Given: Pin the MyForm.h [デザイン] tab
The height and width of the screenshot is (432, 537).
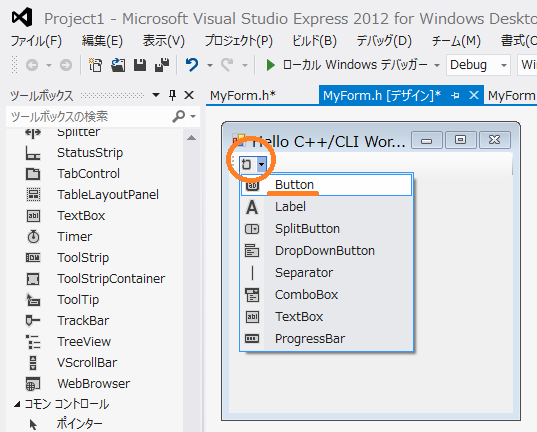Looking at the screenshot, I should click(455, 95).
